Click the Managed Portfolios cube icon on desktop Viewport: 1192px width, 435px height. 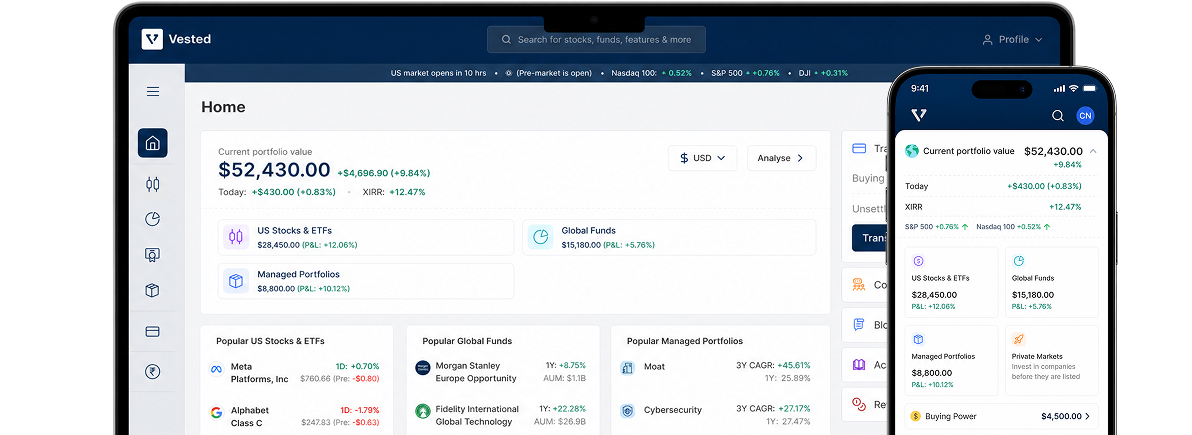pyautogui.click(x=236, y=281)
